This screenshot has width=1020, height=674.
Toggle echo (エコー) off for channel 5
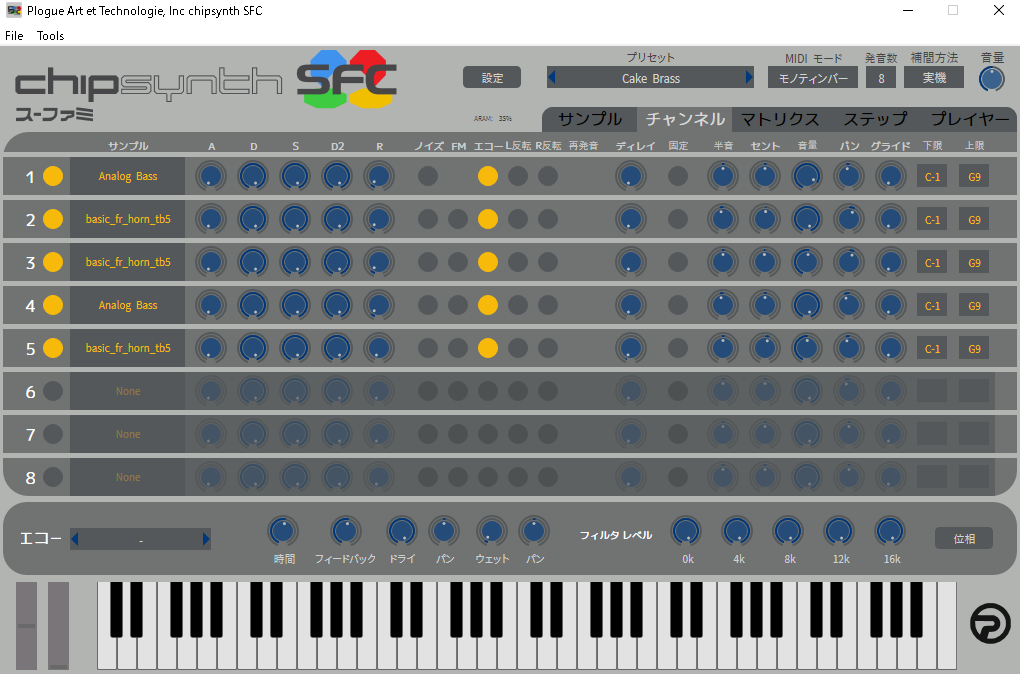[x=488, y=348]
